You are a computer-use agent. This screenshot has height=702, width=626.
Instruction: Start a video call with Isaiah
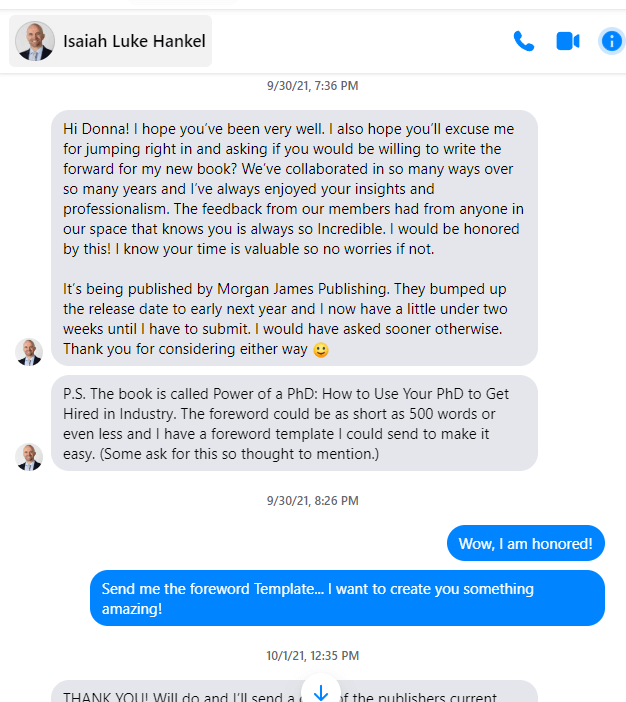568,41
